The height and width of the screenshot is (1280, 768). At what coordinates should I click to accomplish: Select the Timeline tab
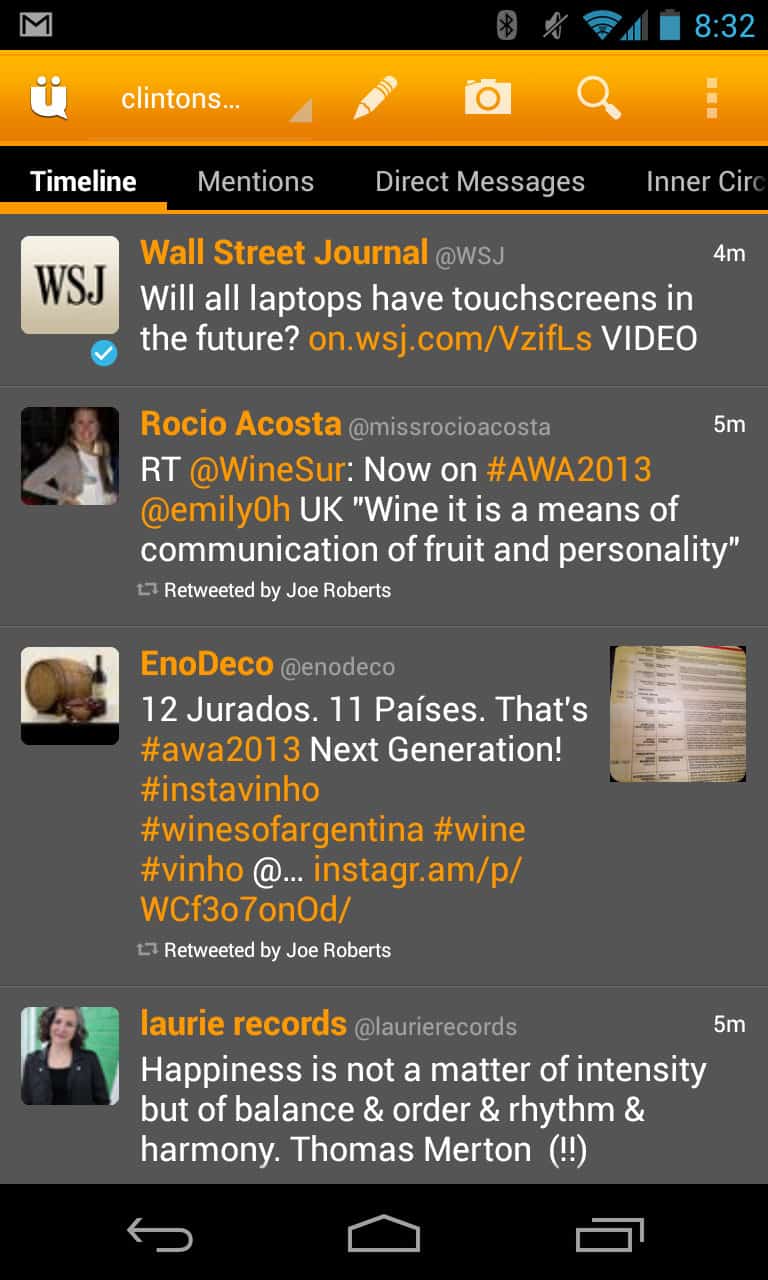[x=83, y=181]
